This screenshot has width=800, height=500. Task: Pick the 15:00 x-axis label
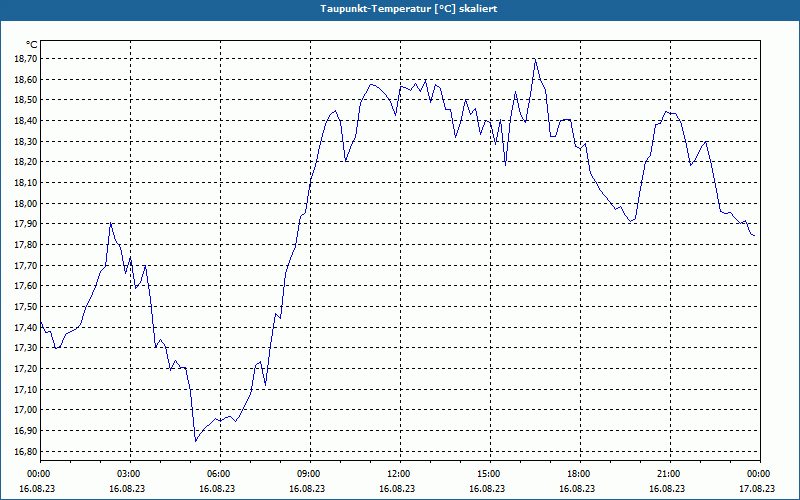pyautogui.click(x=490, y=474)
